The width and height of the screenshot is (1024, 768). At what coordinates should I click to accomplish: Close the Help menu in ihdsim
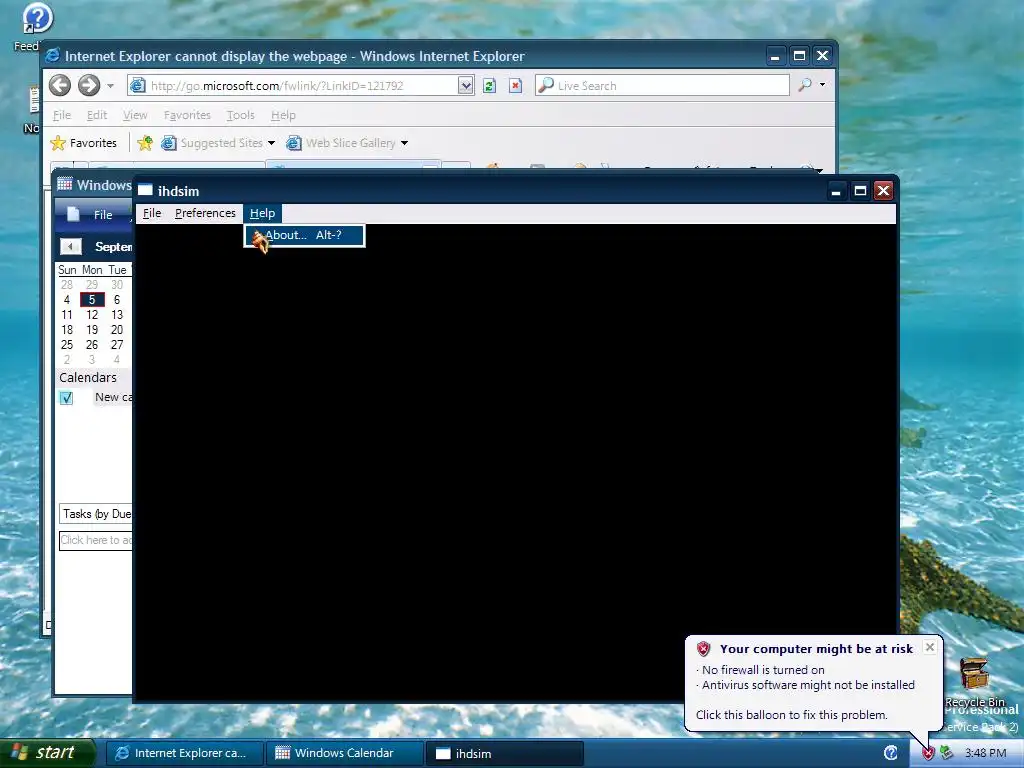[262, 214]
